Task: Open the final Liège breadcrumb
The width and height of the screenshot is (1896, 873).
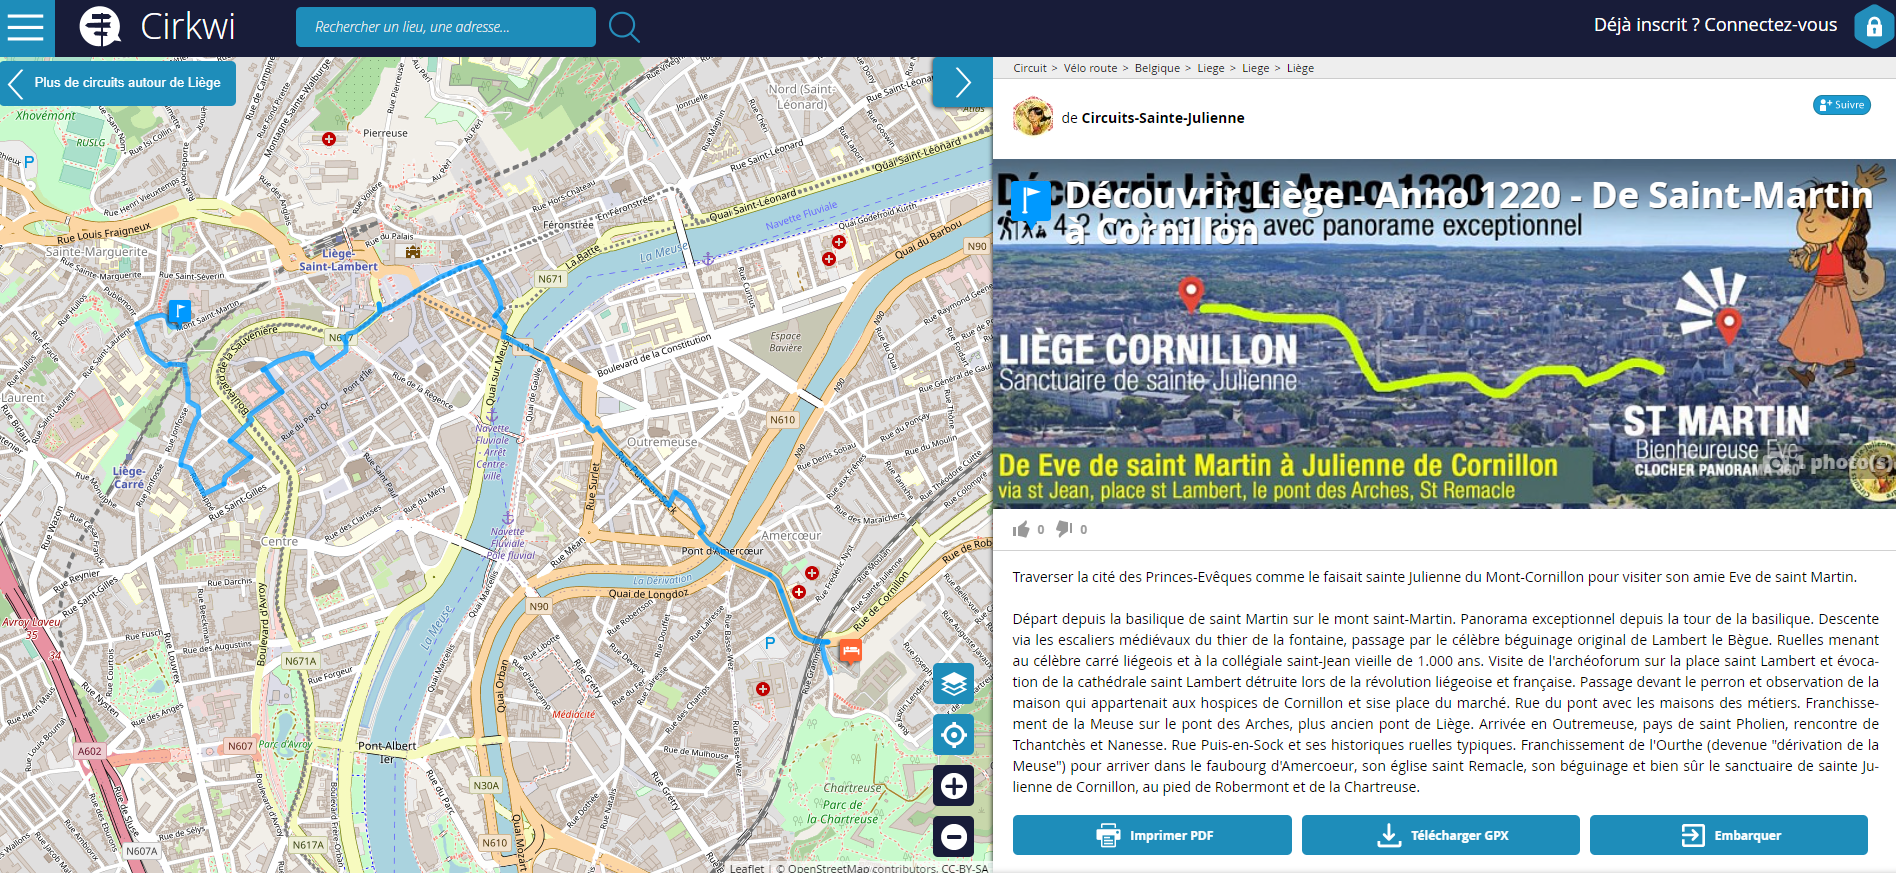Action: click(1300, 68)
